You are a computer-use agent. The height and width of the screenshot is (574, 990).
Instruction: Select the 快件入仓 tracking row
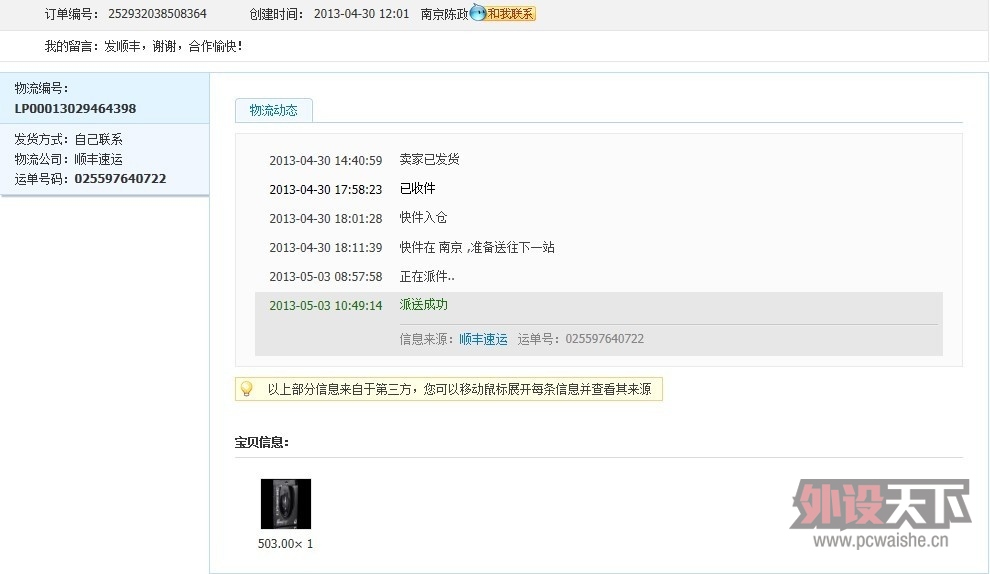[599, 218]
